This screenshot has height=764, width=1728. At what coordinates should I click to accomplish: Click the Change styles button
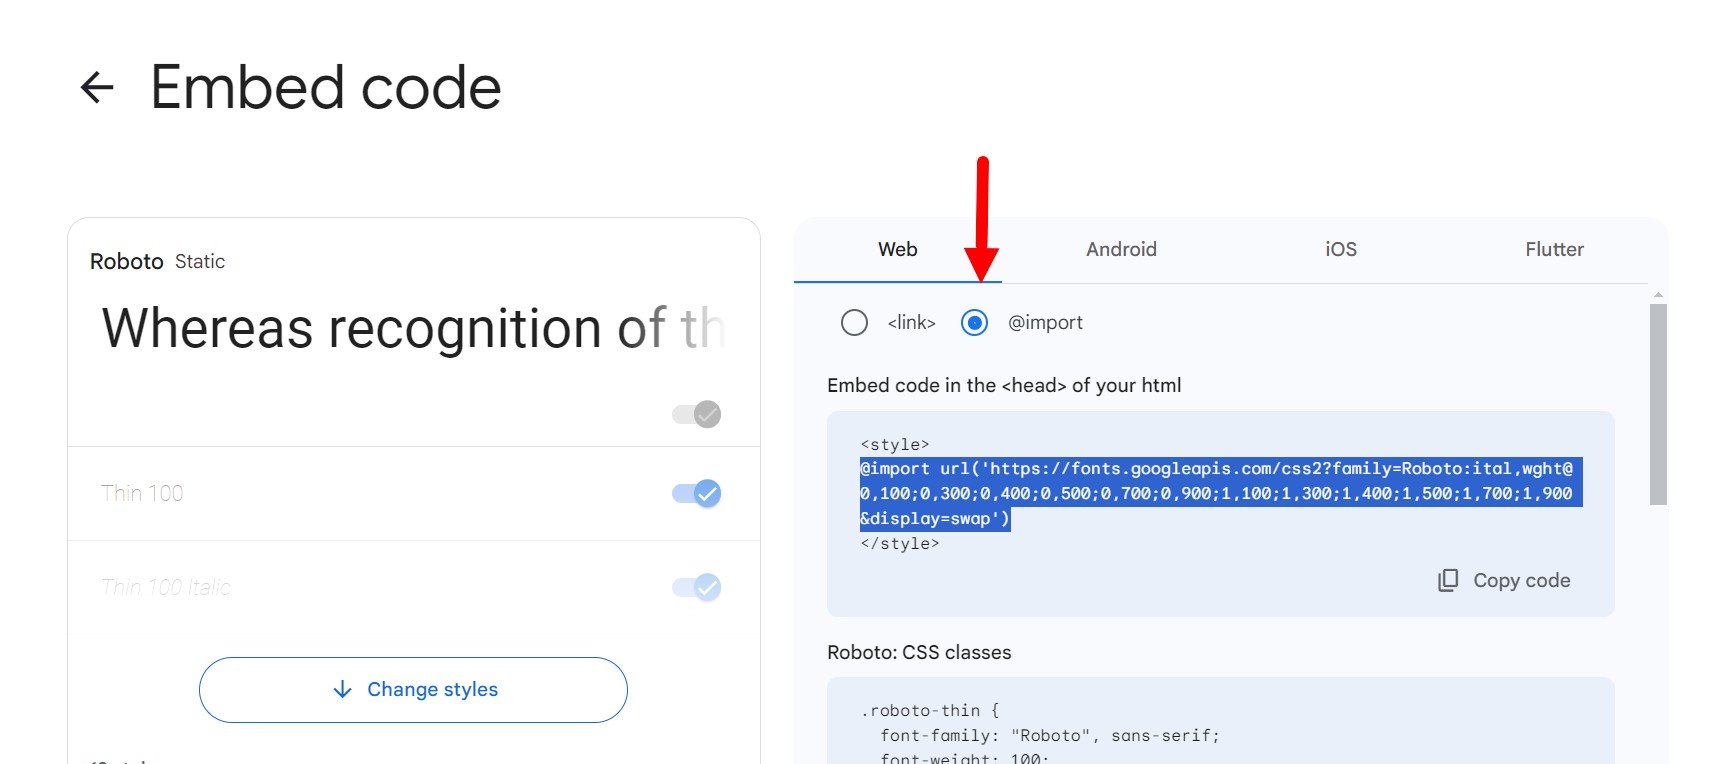point(413,690)
